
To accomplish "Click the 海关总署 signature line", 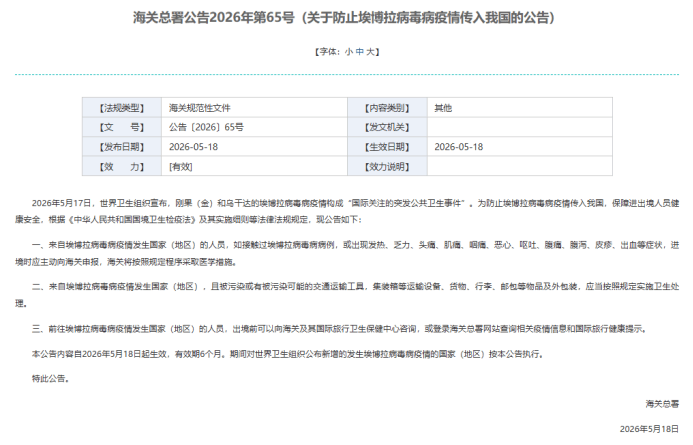I will pyautogui.click(x=662, y=404).
